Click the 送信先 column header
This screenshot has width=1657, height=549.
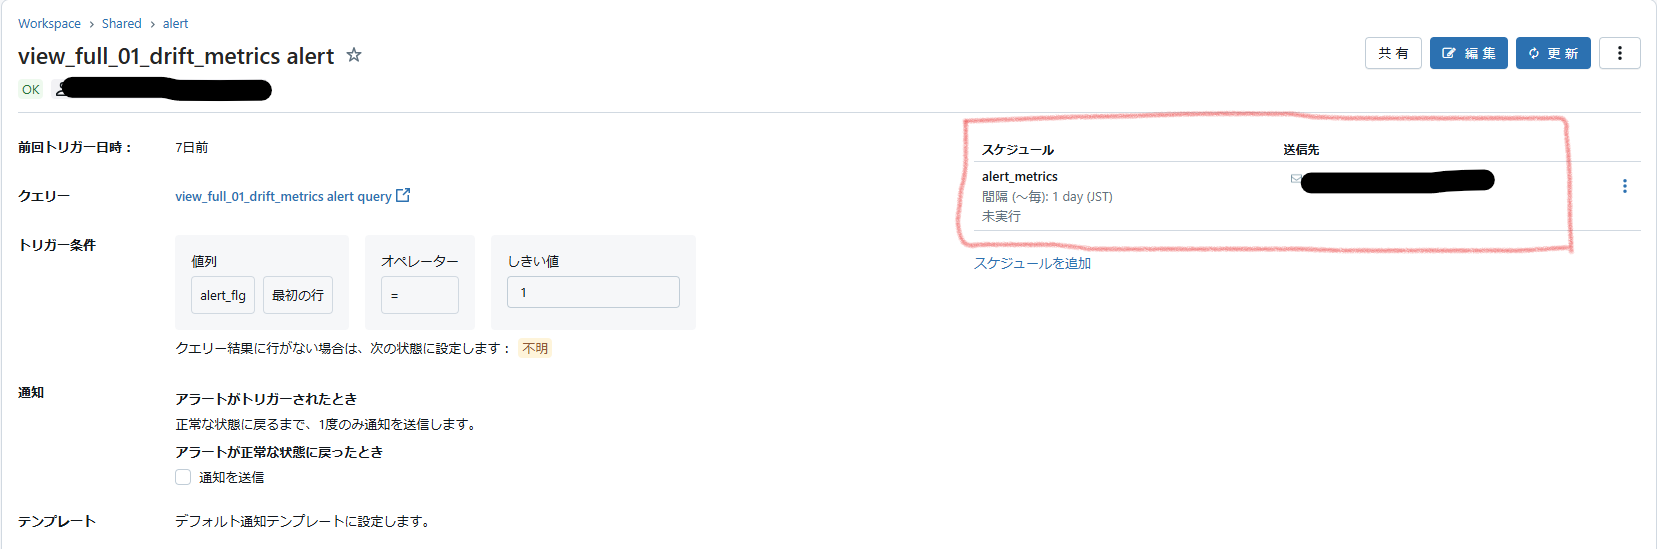[x=1302, y=149]
